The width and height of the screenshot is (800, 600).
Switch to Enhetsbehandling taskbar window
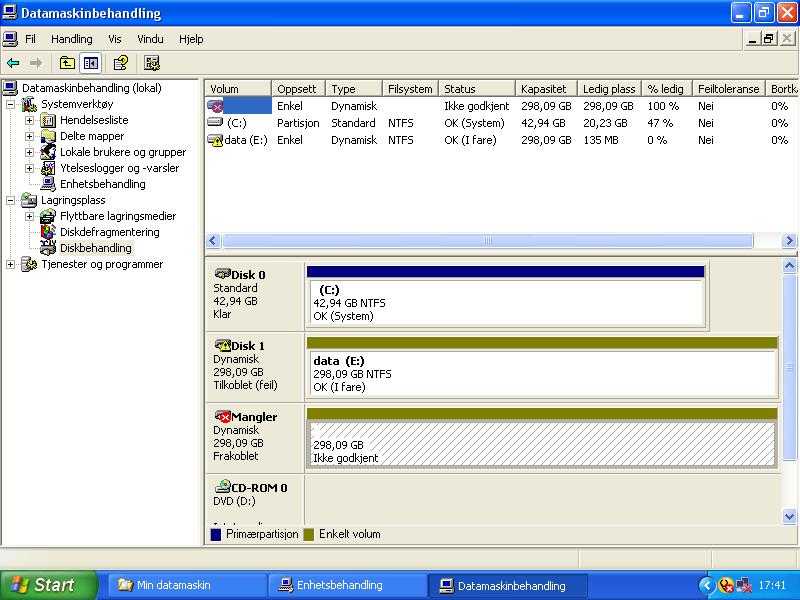click(x=347, y=585)
